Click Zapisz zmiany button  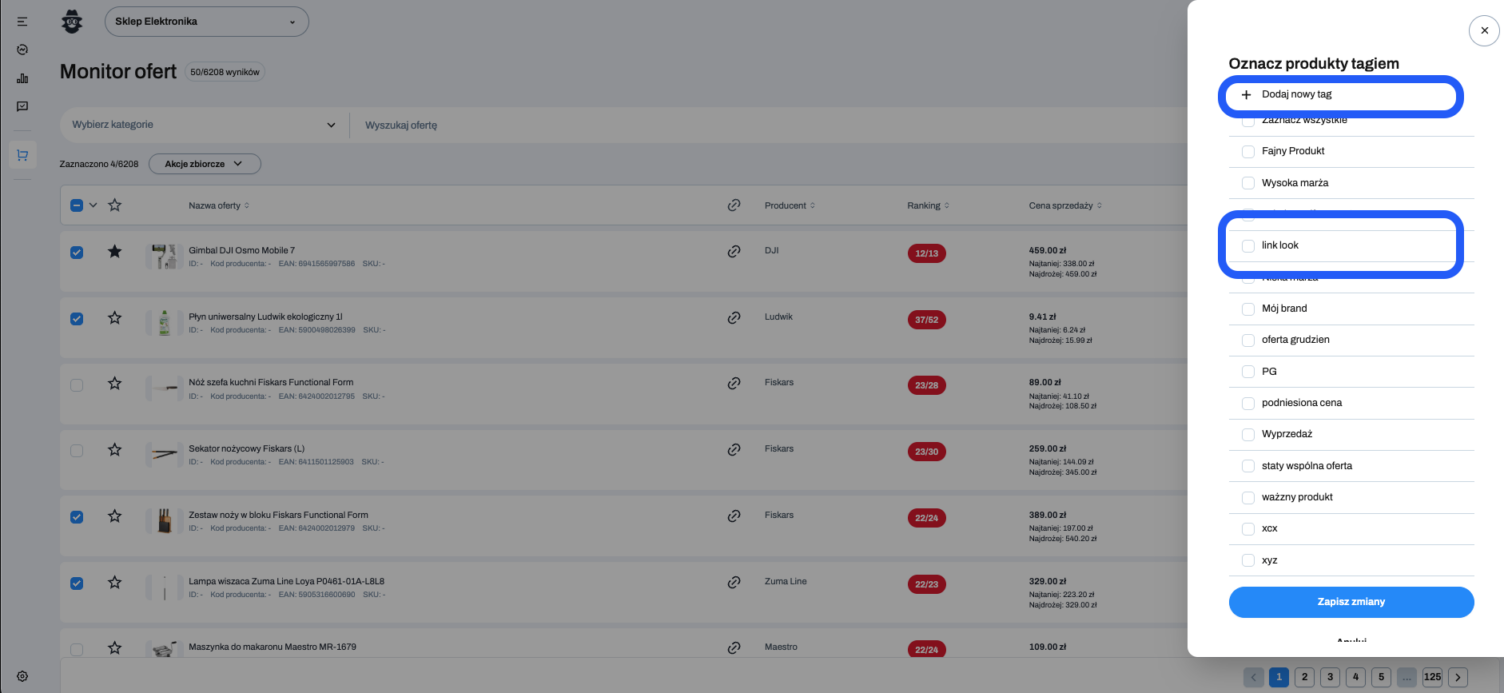tap(1350, 602)
